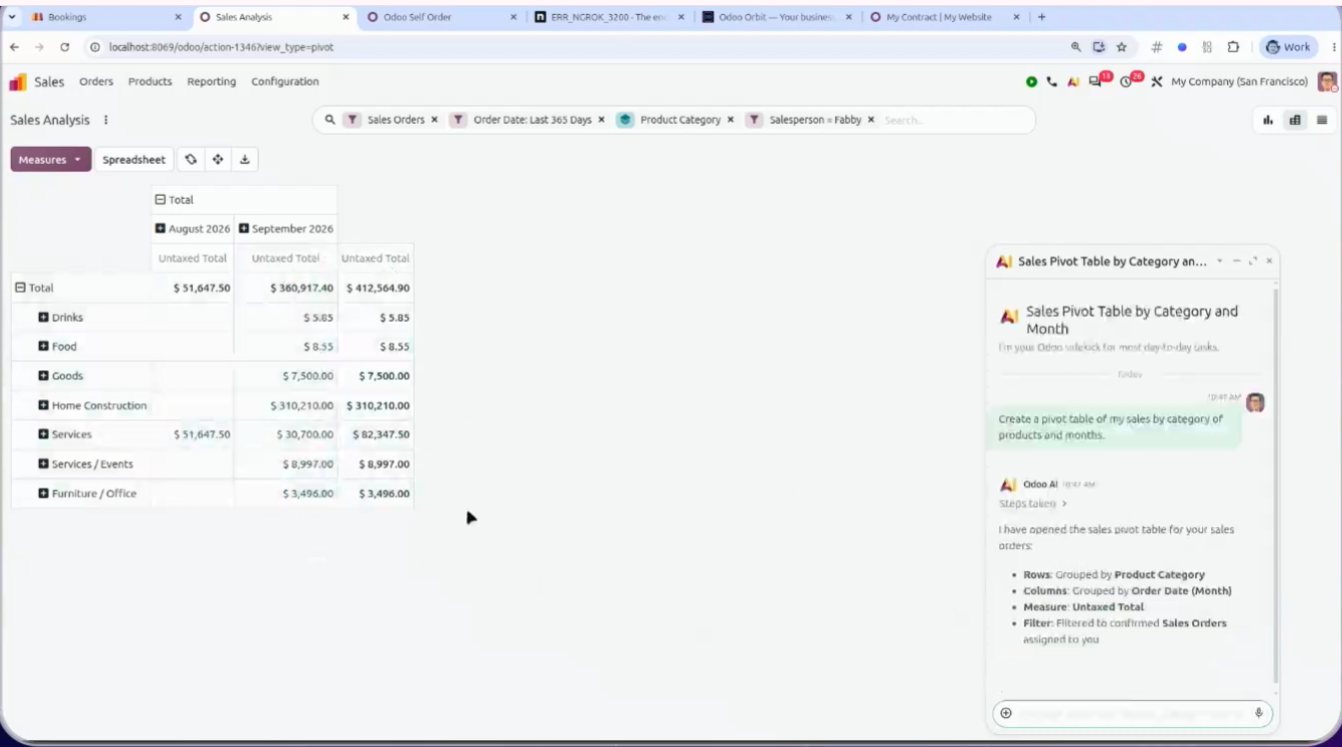Expand the Food row
Image resolution: width=1342 pixels, height=747 pixels.
click(x=43, y=346)
